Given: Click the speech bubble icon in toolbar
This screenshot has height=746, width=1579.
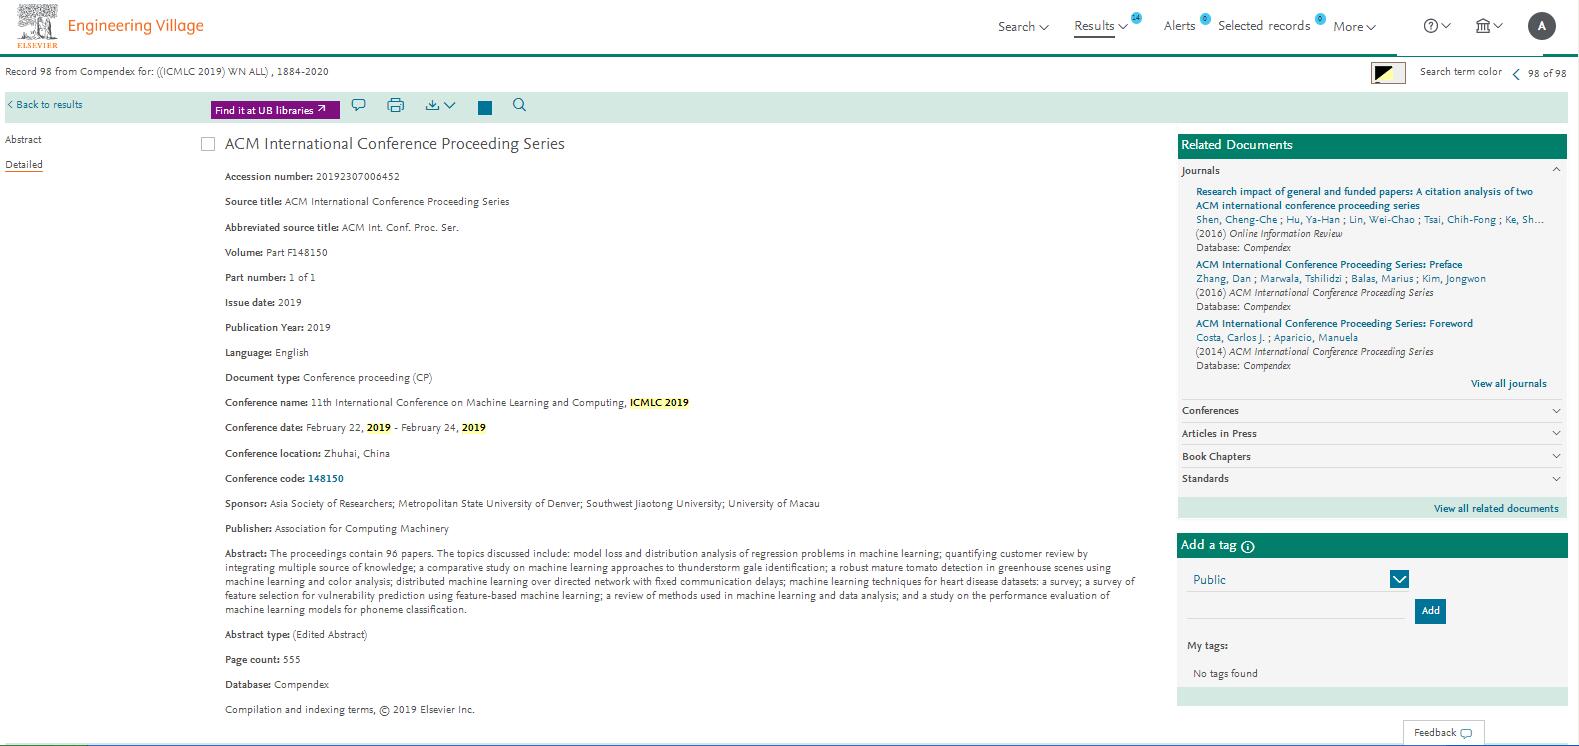Looking at the screenshot, I should 359,105.
